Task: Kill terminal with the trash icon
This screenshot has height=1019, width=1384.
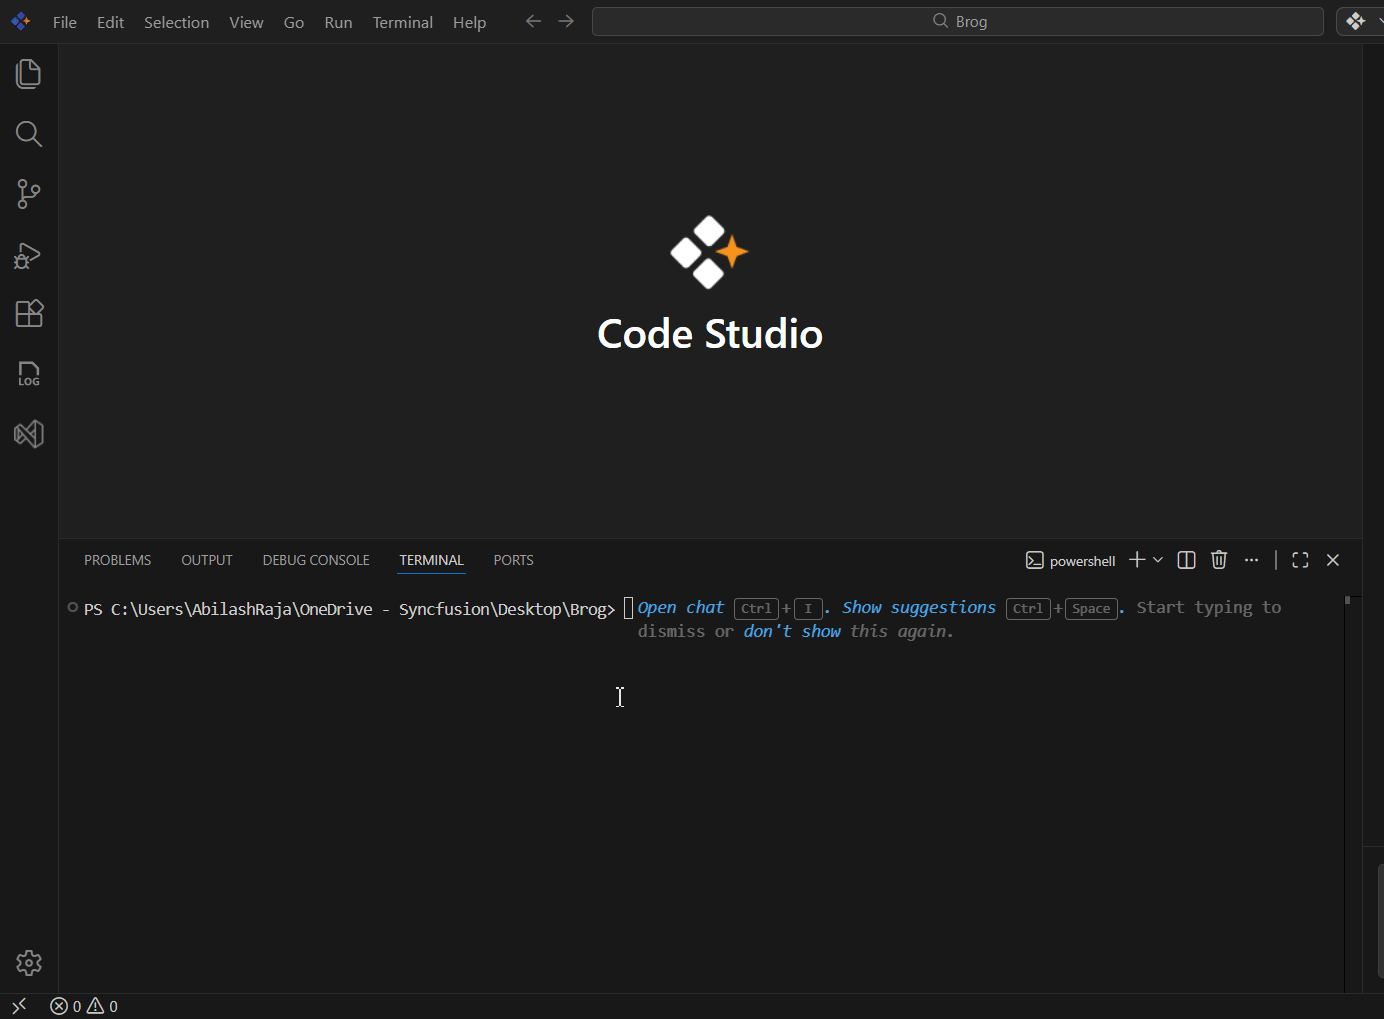Action: pos(1219,560)
